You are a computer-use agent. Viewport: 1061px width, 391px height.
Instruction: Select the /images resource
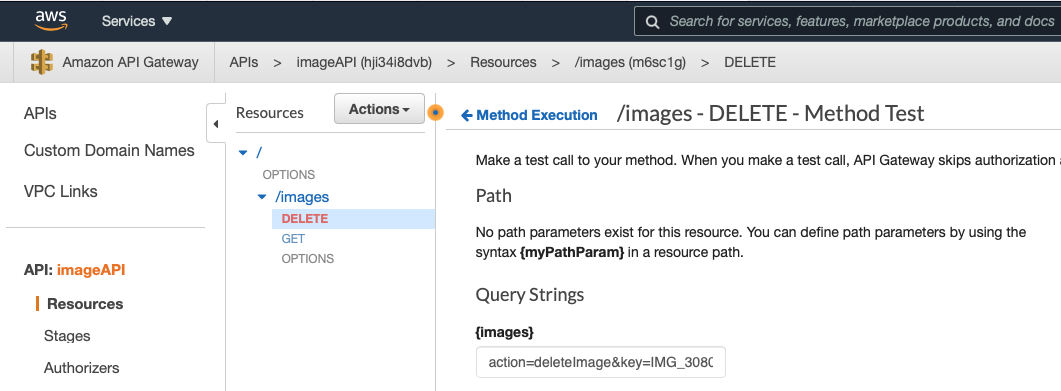pyautogui.click(x=302, y=197)
